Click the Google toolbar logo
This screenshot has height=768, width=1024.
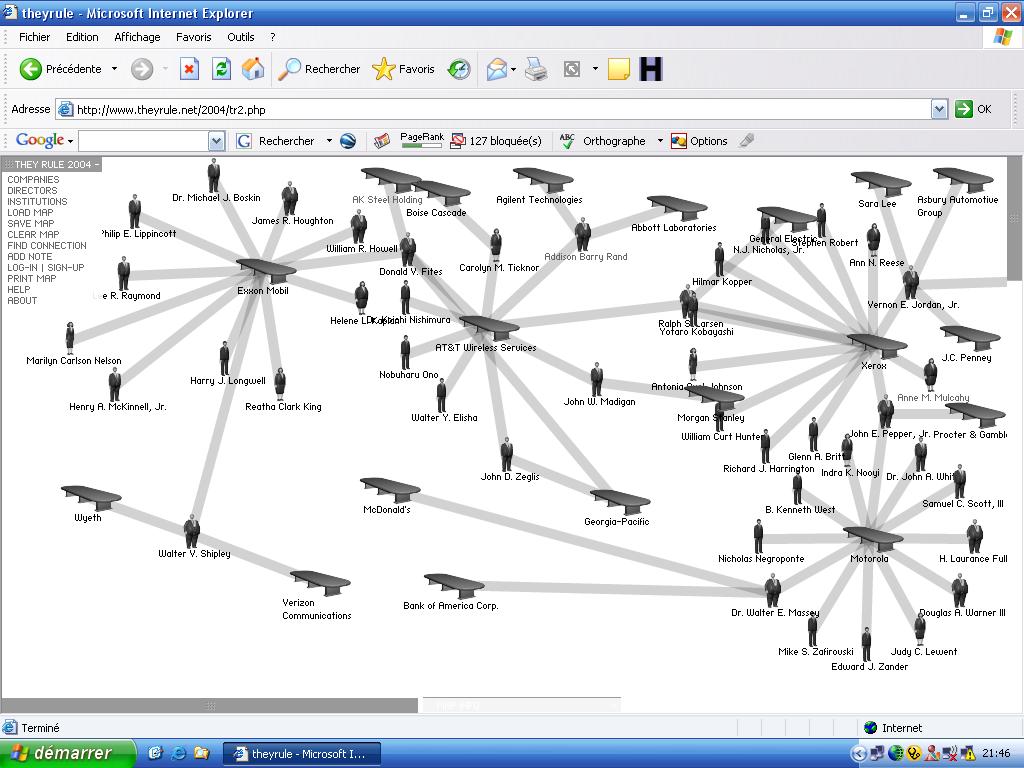click(x=40, y=140)
